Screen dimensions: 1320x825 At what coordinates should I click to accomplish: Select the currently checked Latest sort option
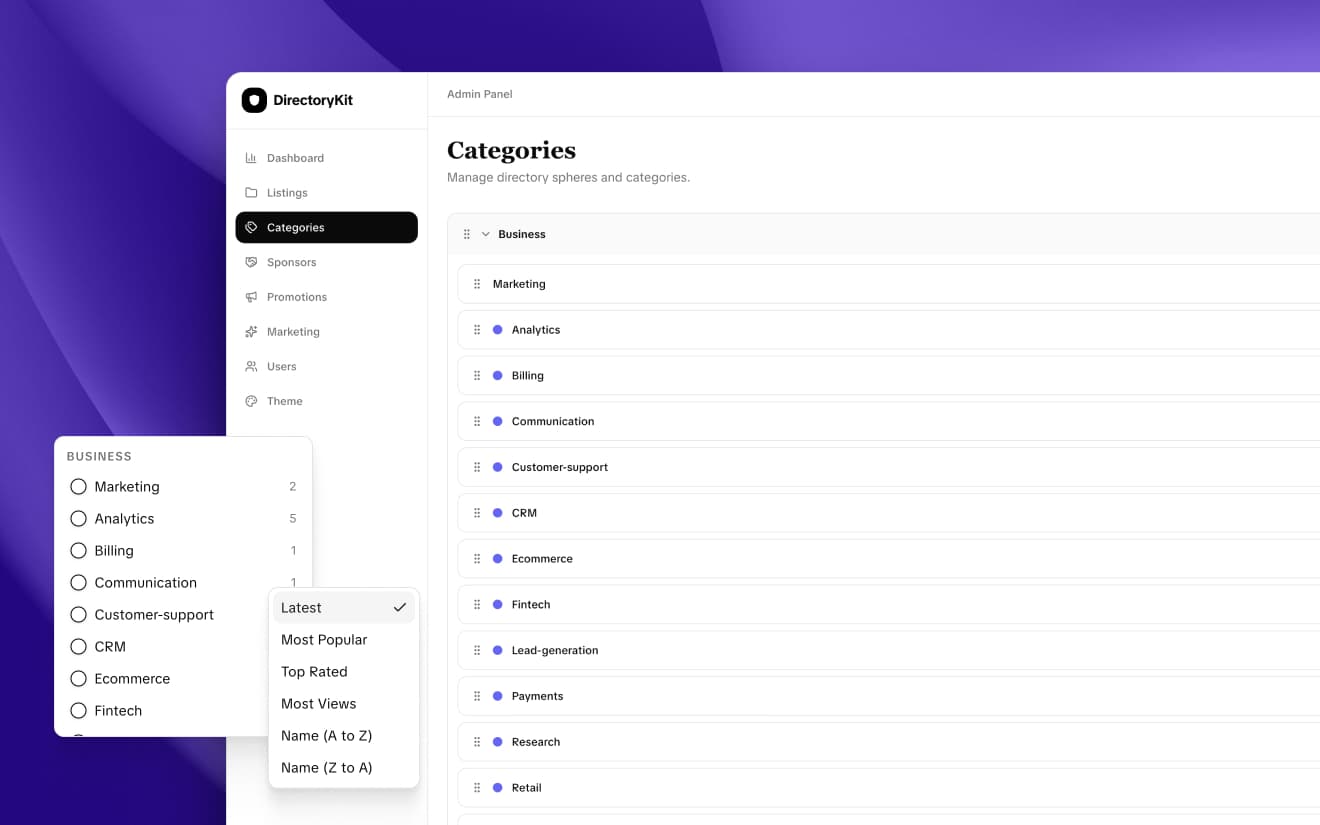pos(300,607)
